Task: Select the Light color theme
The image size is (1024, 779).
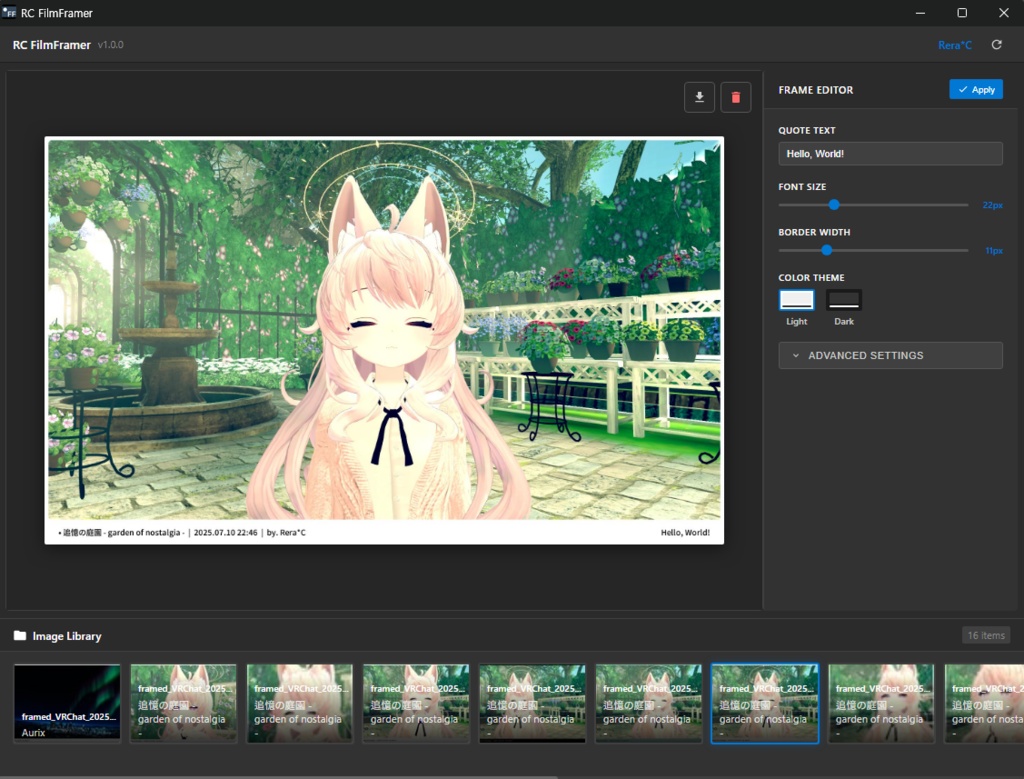Action: point(796,299)
